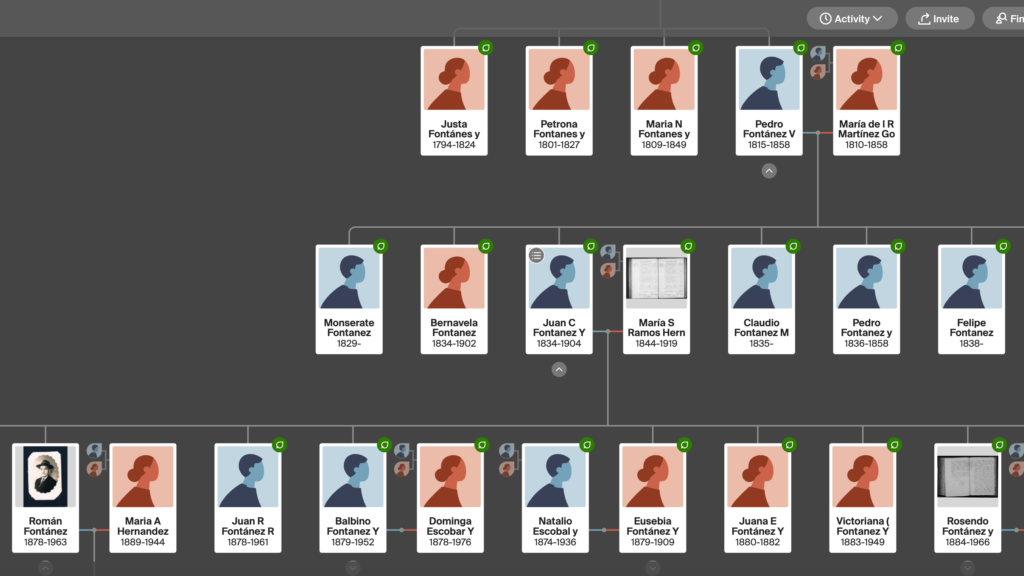Image resolution: width=1024 pixels, height=576 pixels.
Task: Select Felipe Fontanez 1838- card
Action: (x=971, y=299)
